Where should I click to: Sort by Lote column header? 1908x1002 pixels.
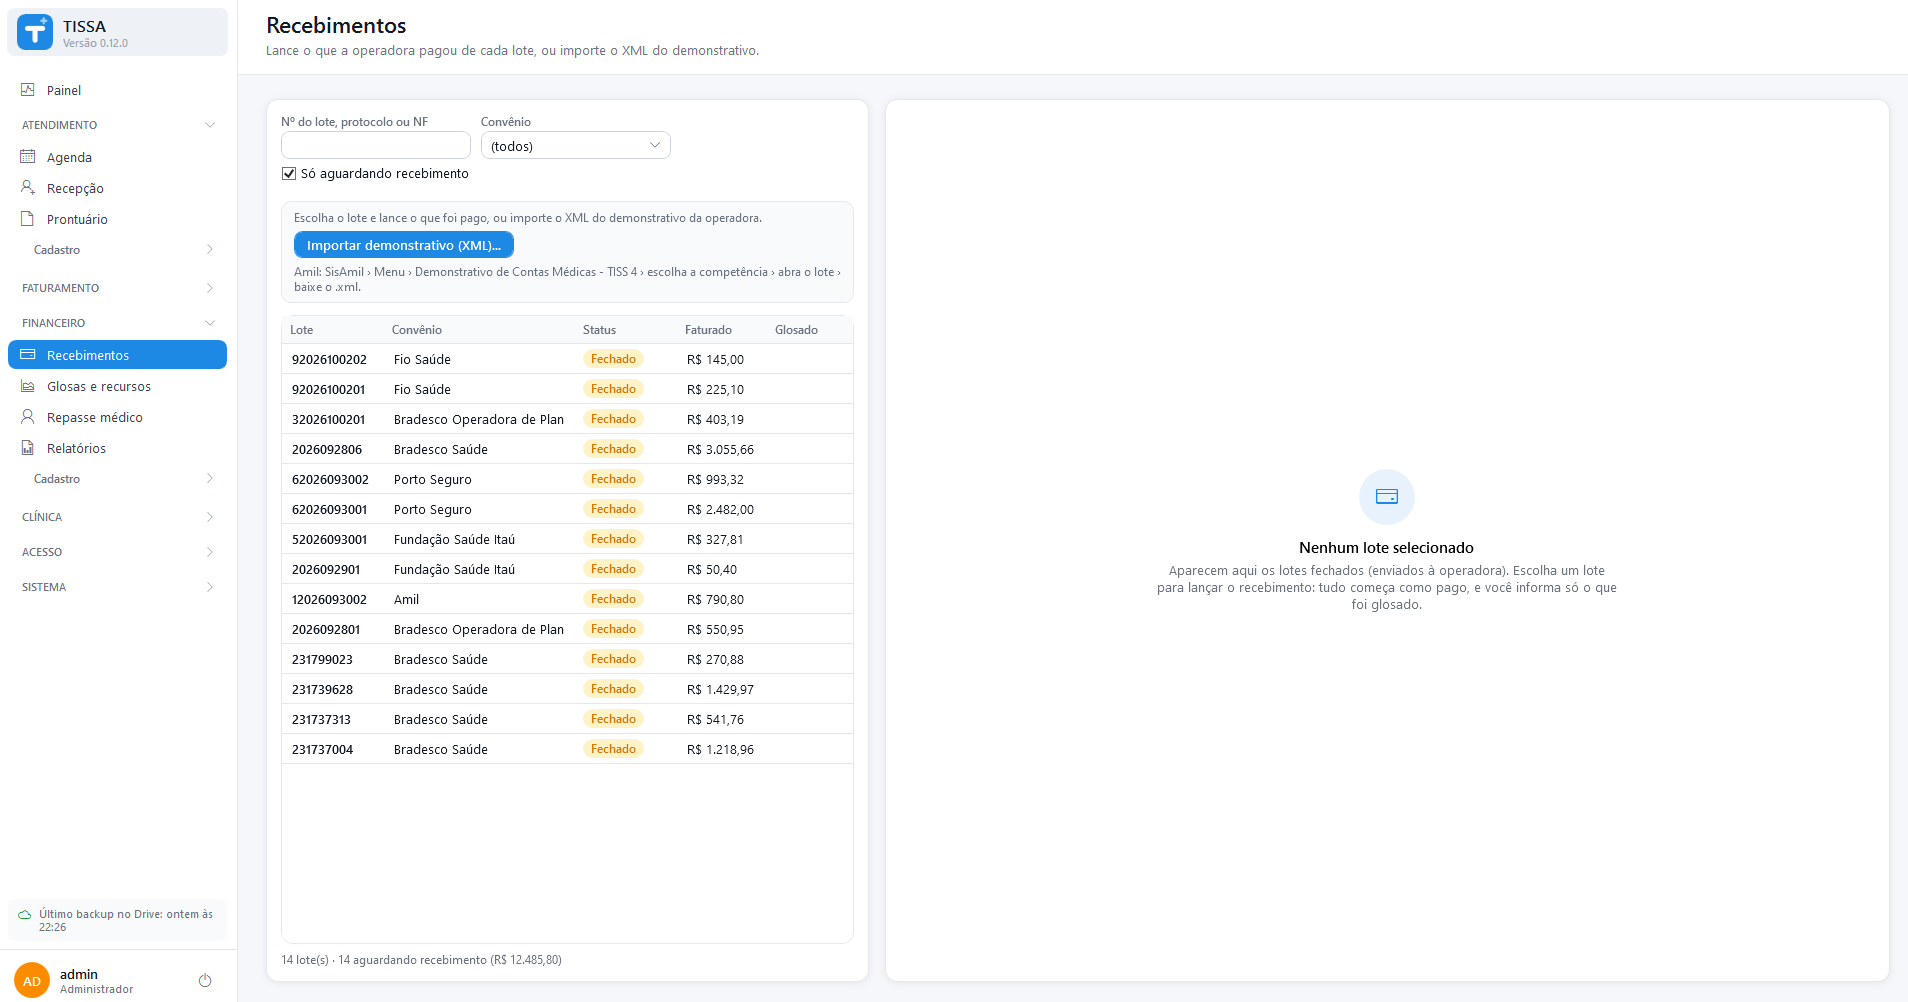point(302,330)
